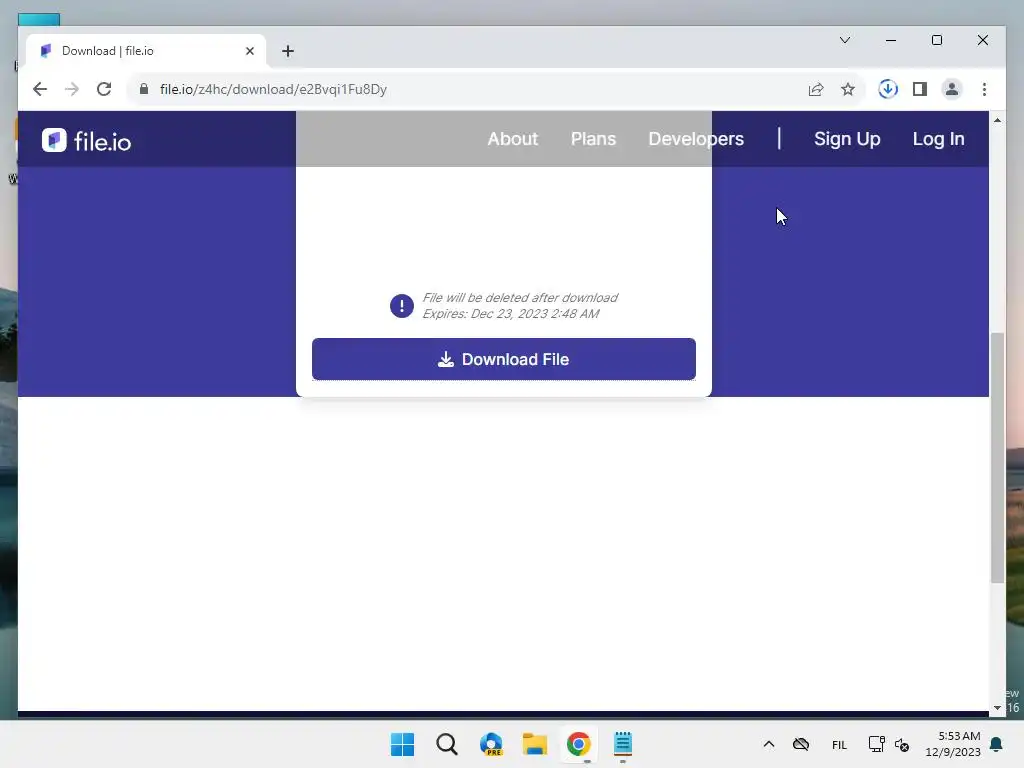1024x768 pixels.
Task: Open Chrome three-dot menu
Action: (x=984, y=89)
